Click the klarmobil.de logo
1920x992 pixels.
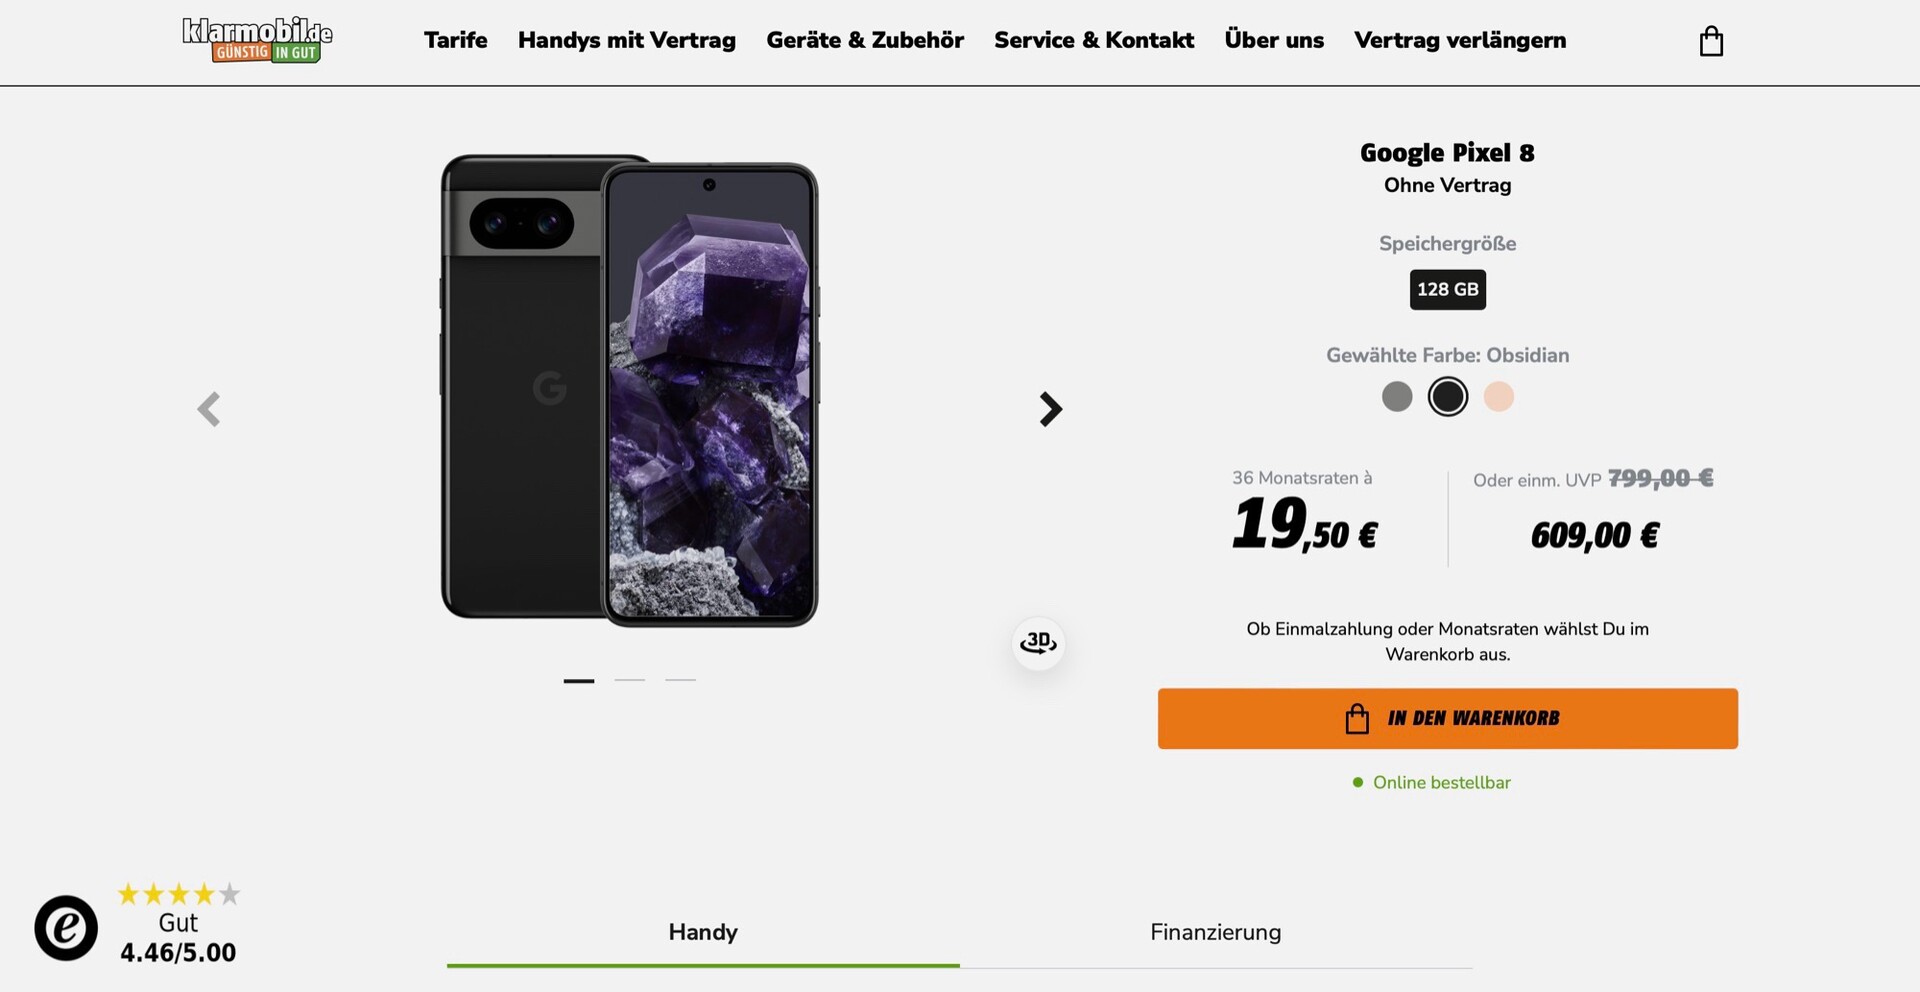pos(257,40)
